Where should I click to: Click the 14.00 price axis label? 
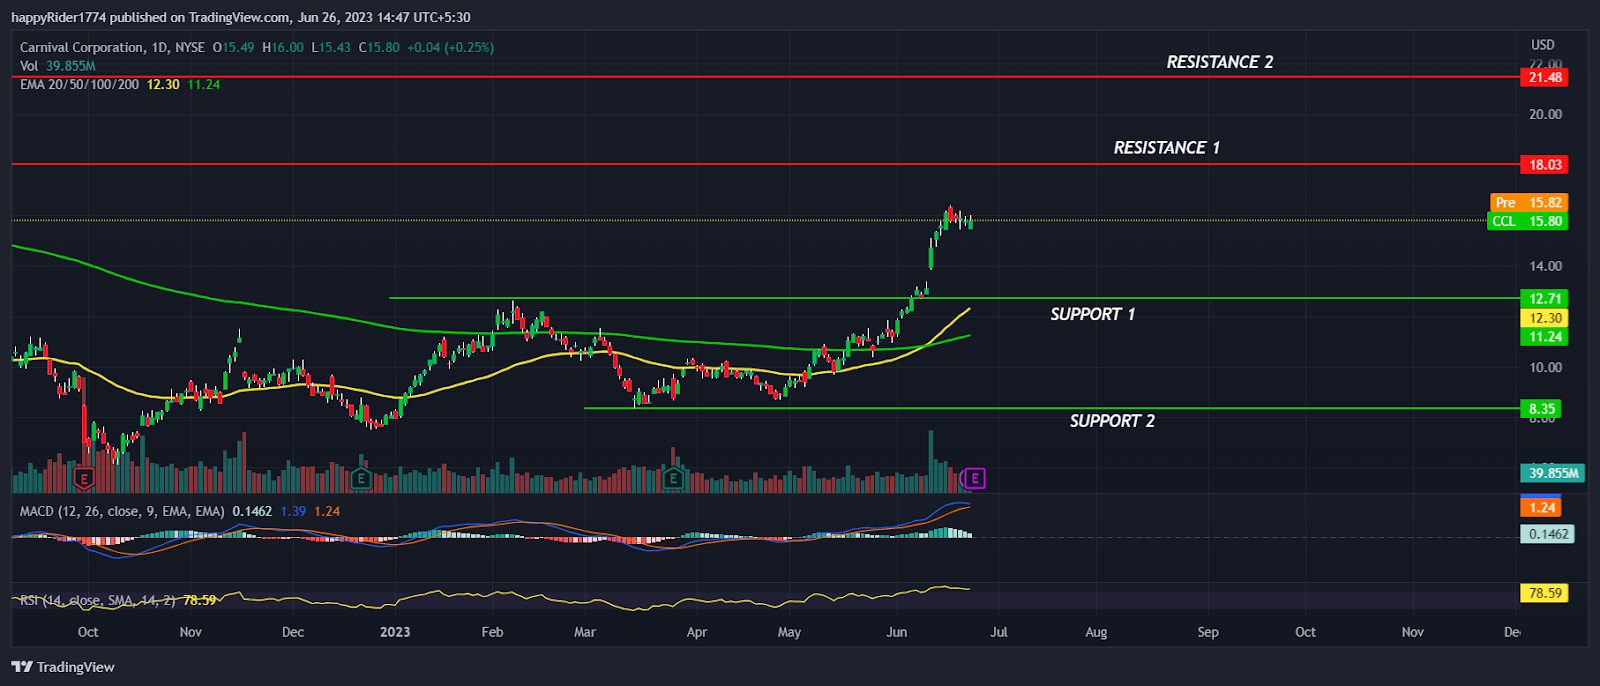click(x=1545, y=266)
